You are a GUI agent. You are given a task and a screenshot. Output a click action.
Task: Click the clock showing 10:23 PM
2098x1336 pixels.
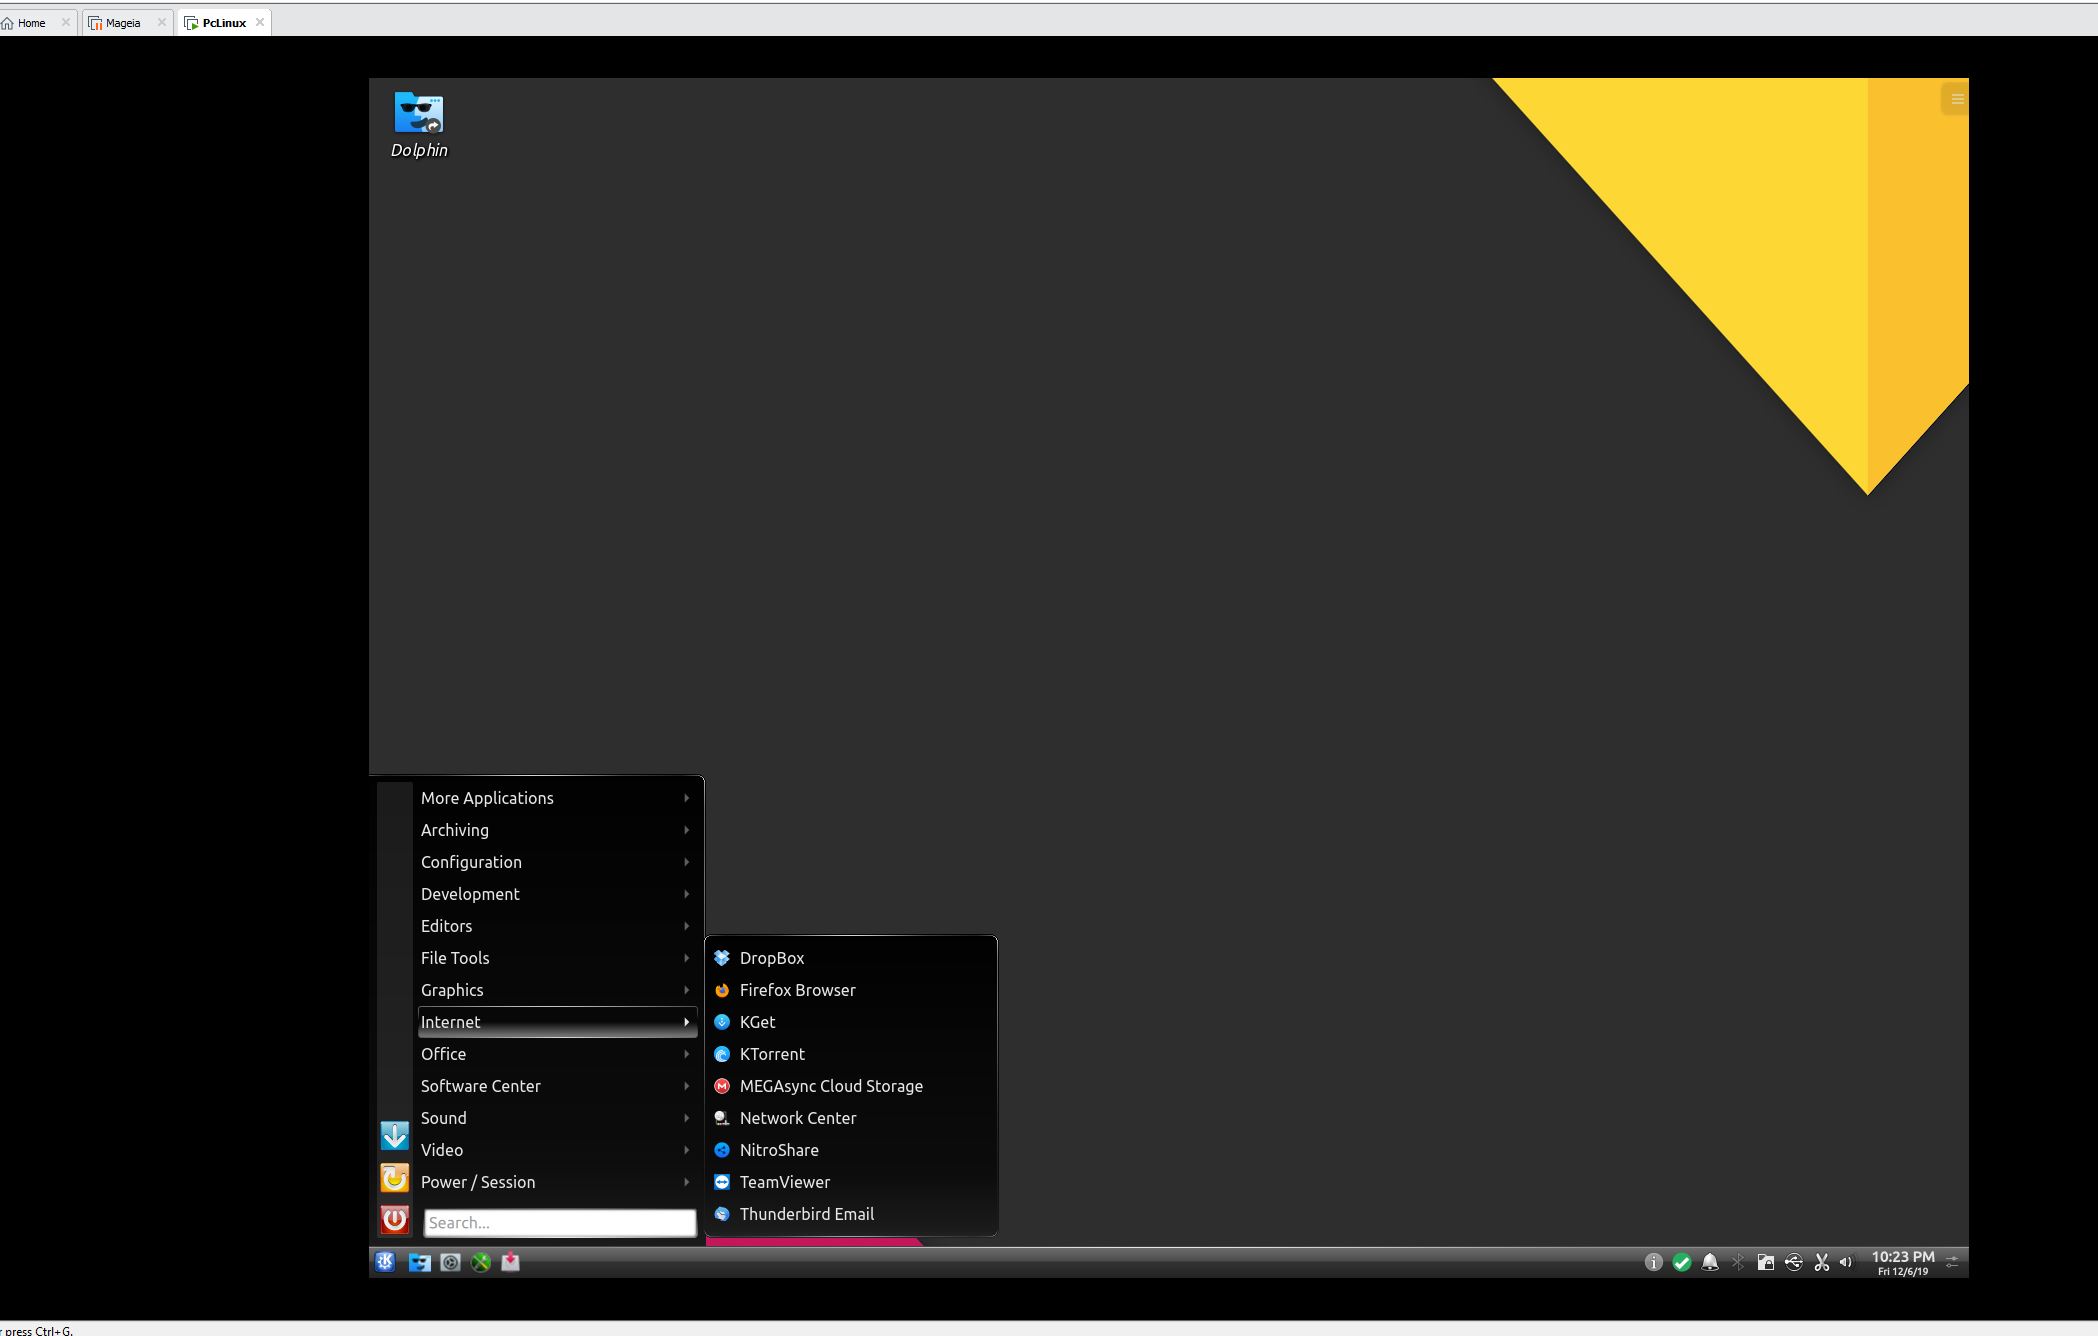coord(1902,1262)
